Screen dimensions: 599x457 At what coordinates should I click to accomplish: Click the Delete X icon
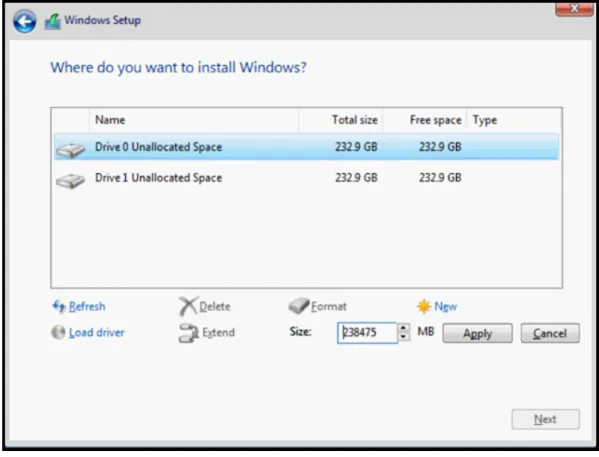click(x=188, y=306)
